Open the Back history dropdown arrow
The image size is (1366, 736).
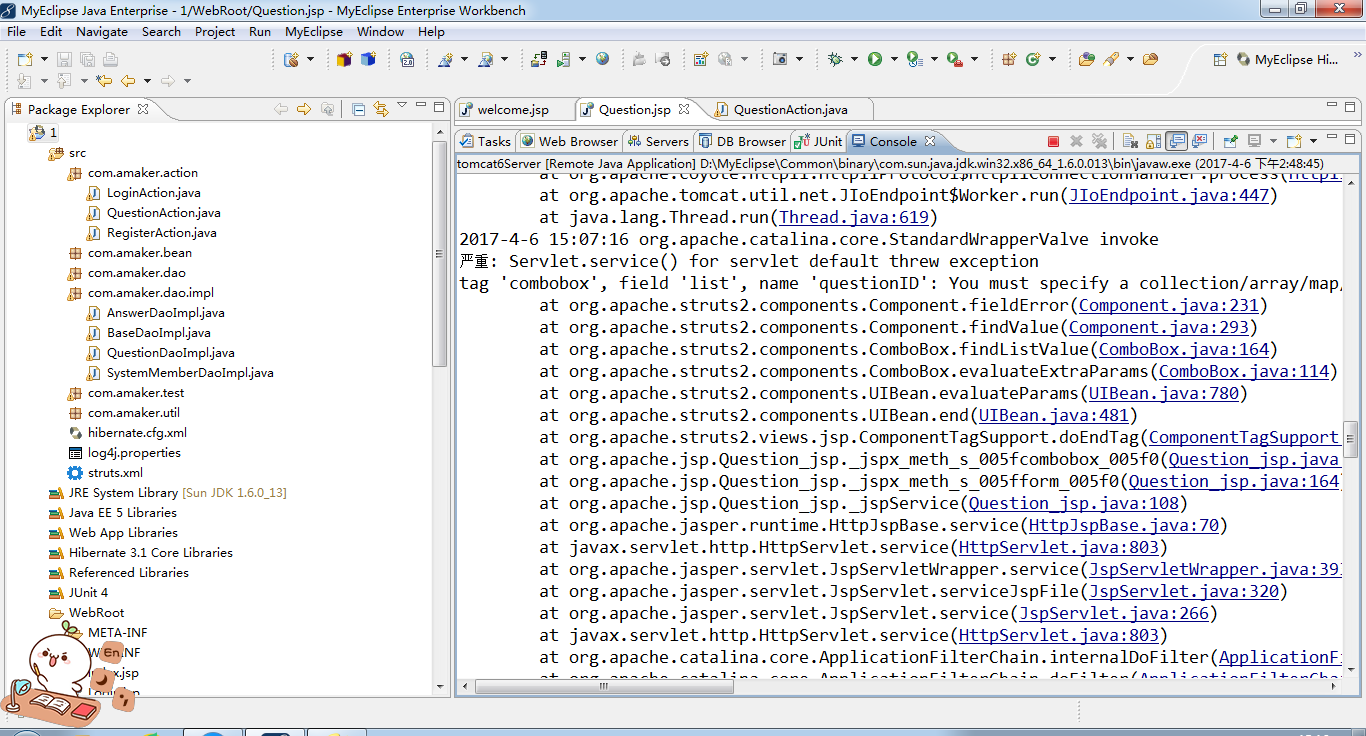tap(147, 81)
